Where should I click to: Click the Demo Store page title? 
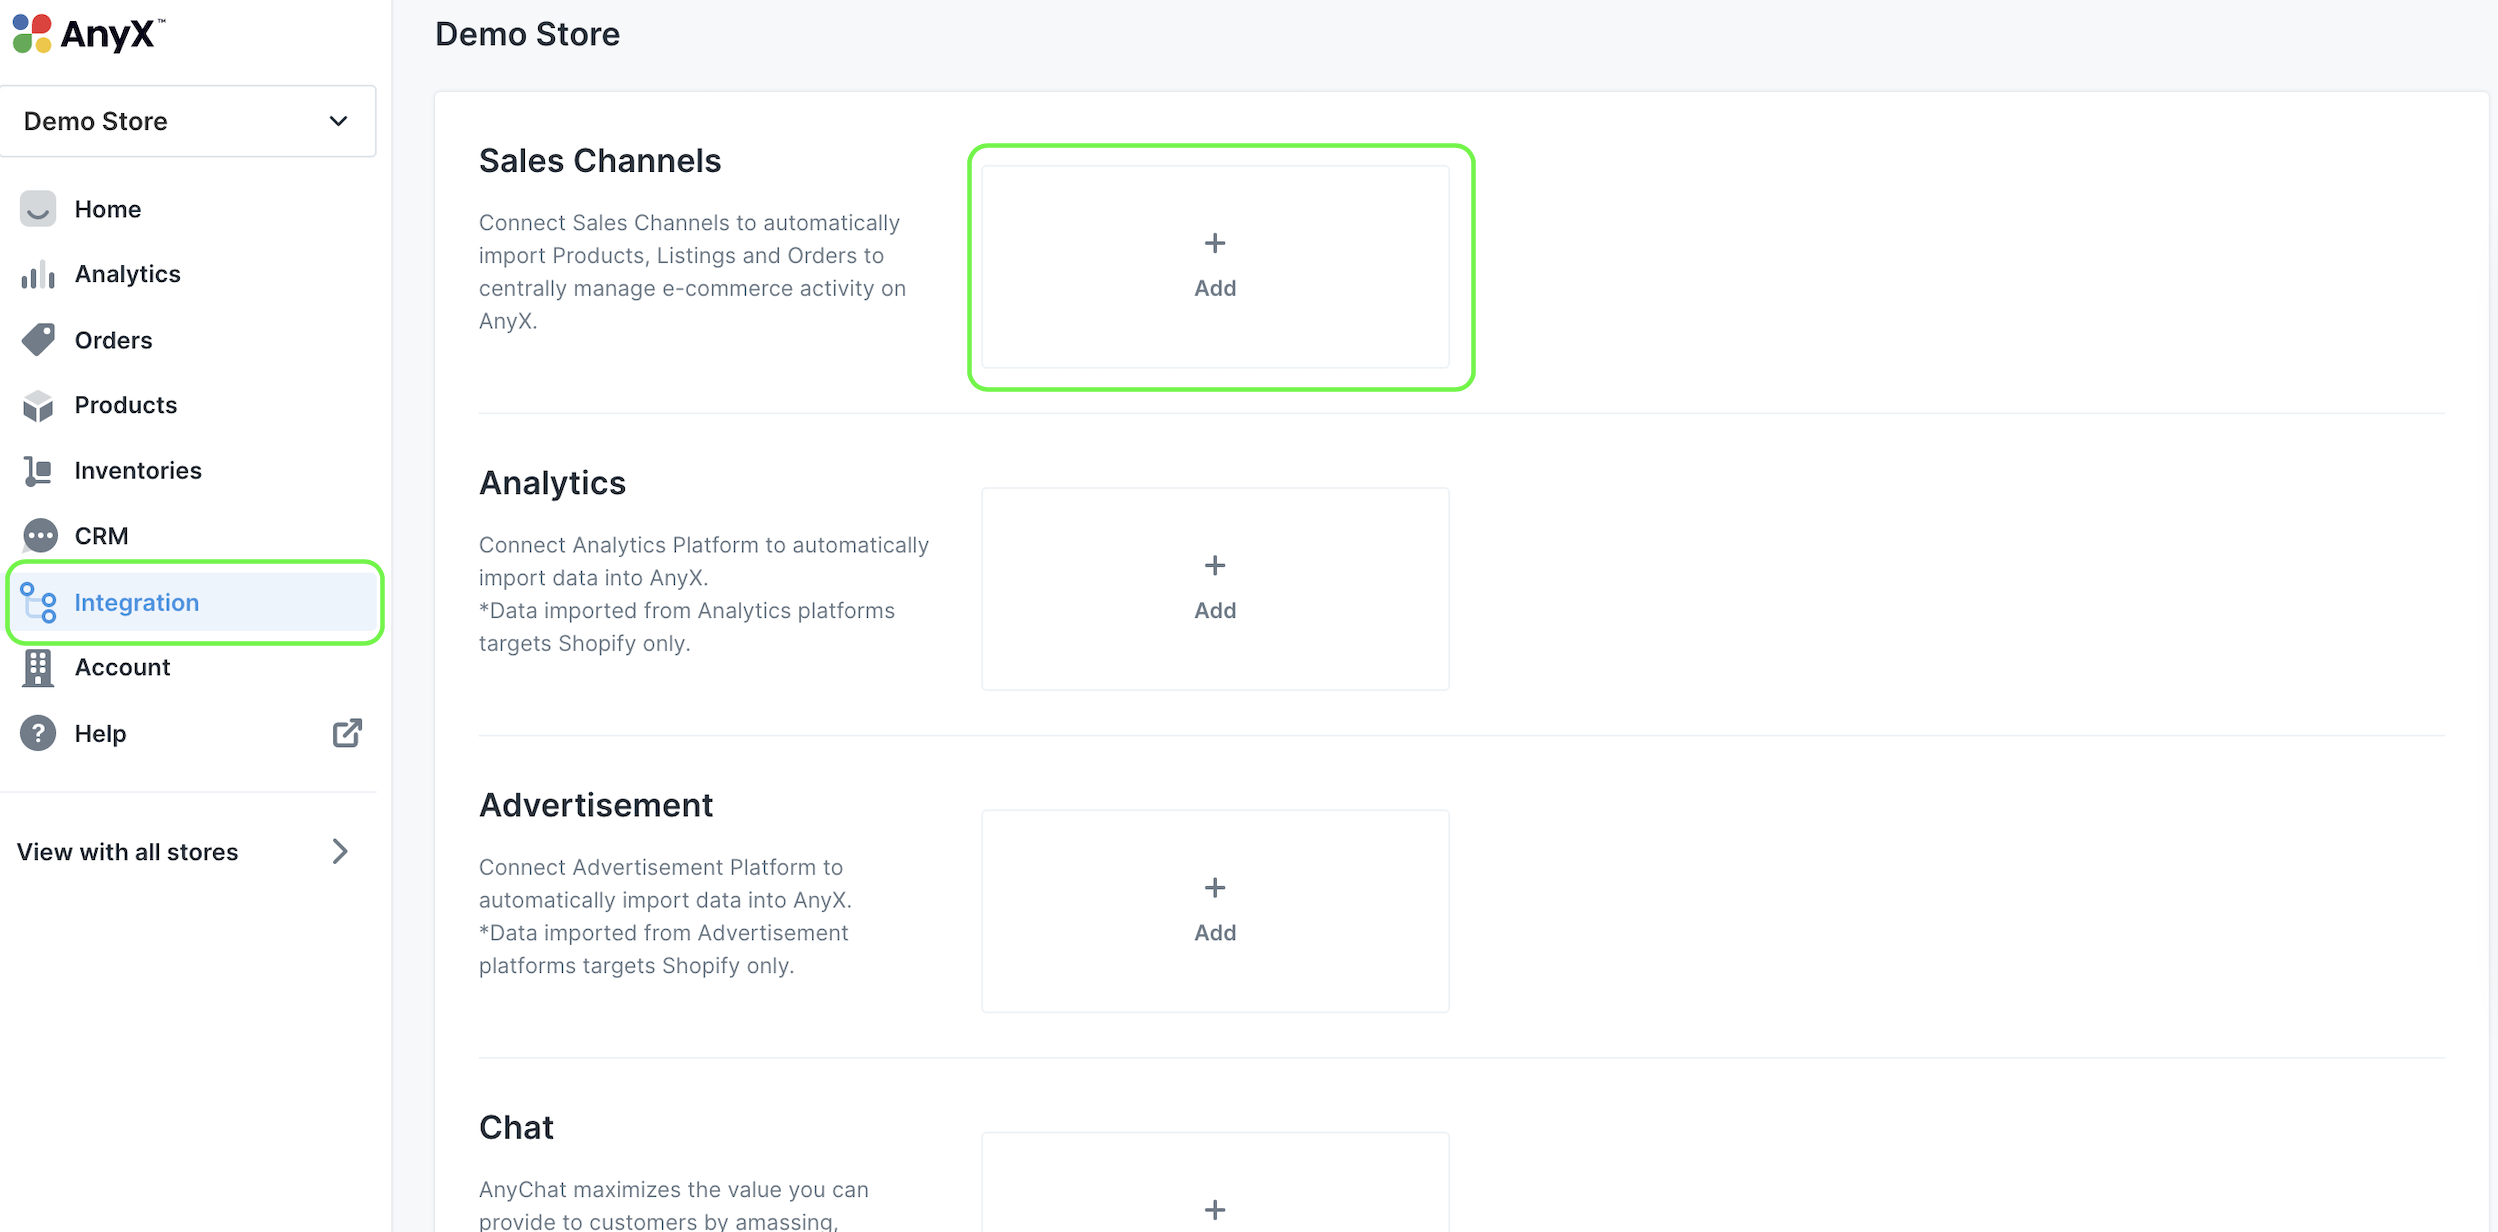[x=527, y=34]
